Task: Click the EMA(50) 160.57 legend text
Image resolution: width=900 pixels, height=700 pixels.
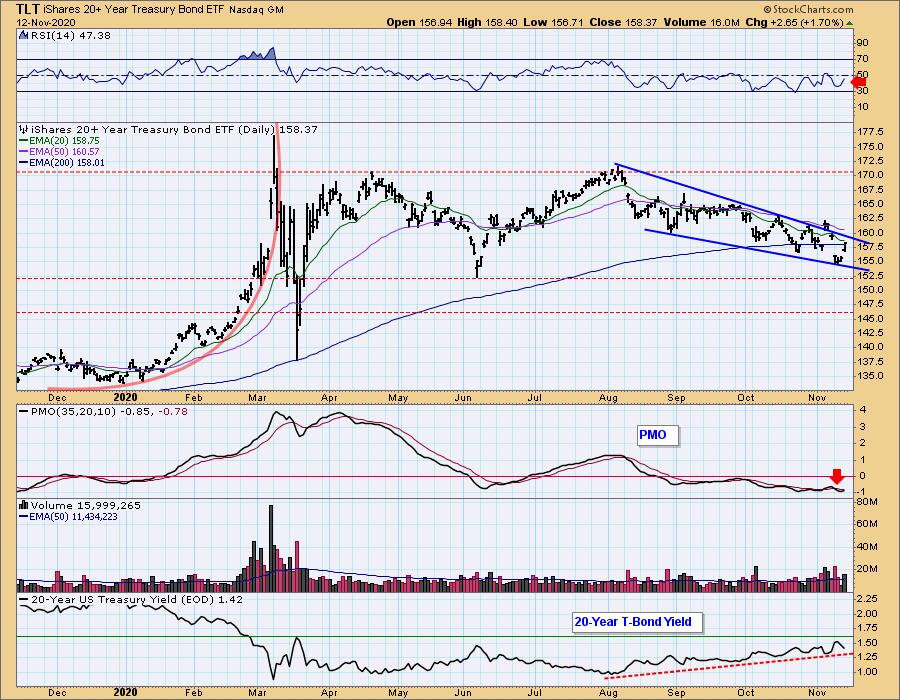Action: pos(64,151)
